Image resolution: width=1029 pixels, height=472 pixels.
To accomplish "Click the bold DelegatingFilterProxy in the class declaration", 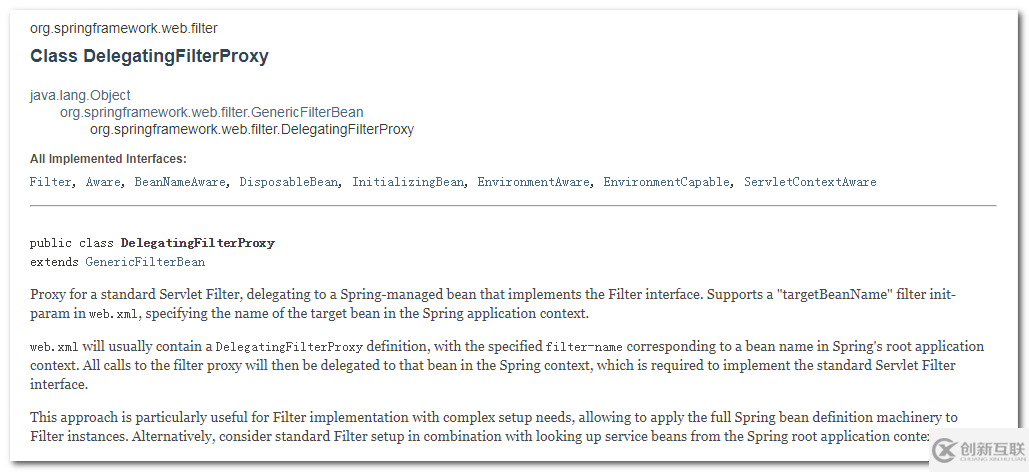I will point(197,243).
